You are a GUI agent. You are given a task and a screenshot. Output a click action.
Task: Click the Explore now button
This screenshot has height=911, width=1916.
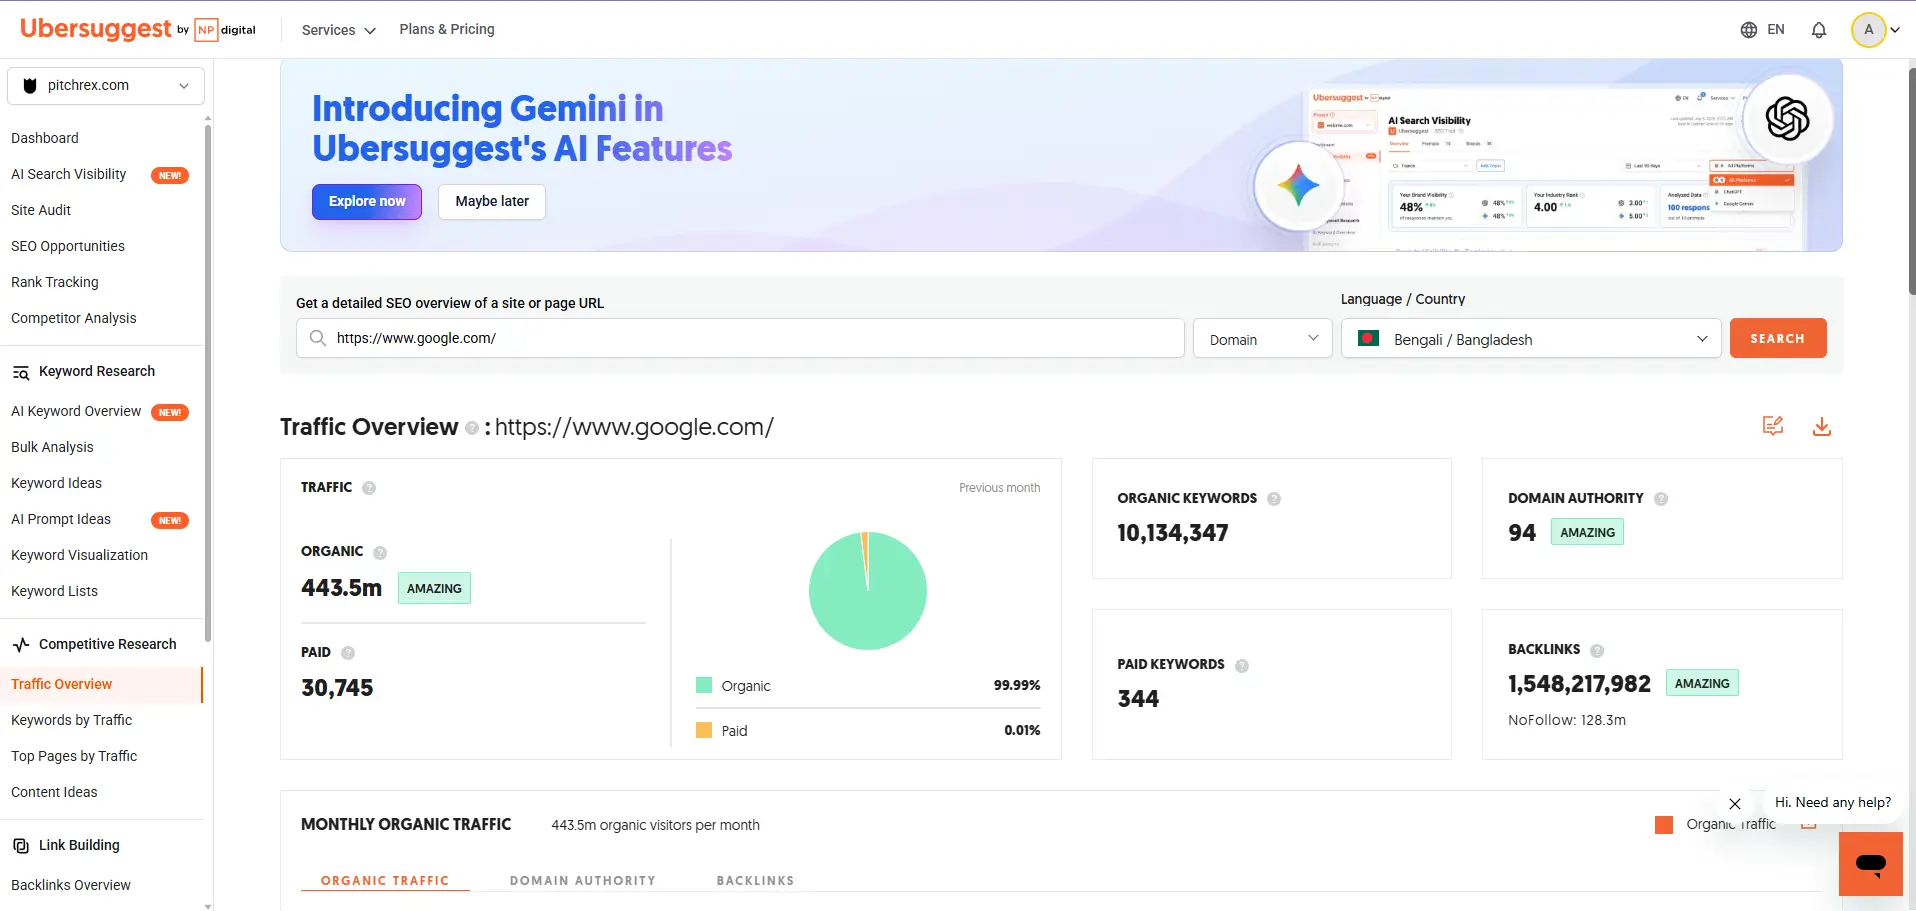[367, 201]
